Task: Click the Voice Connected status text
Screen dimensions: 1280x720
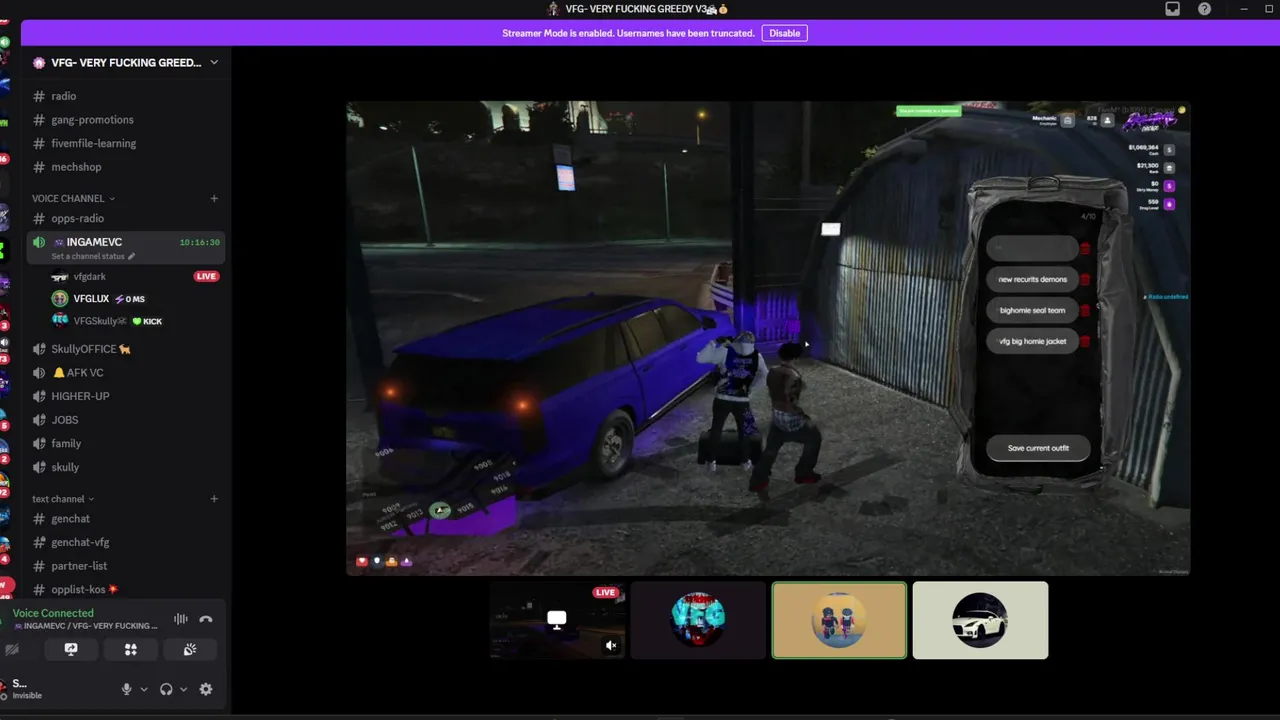Action: 53,613
